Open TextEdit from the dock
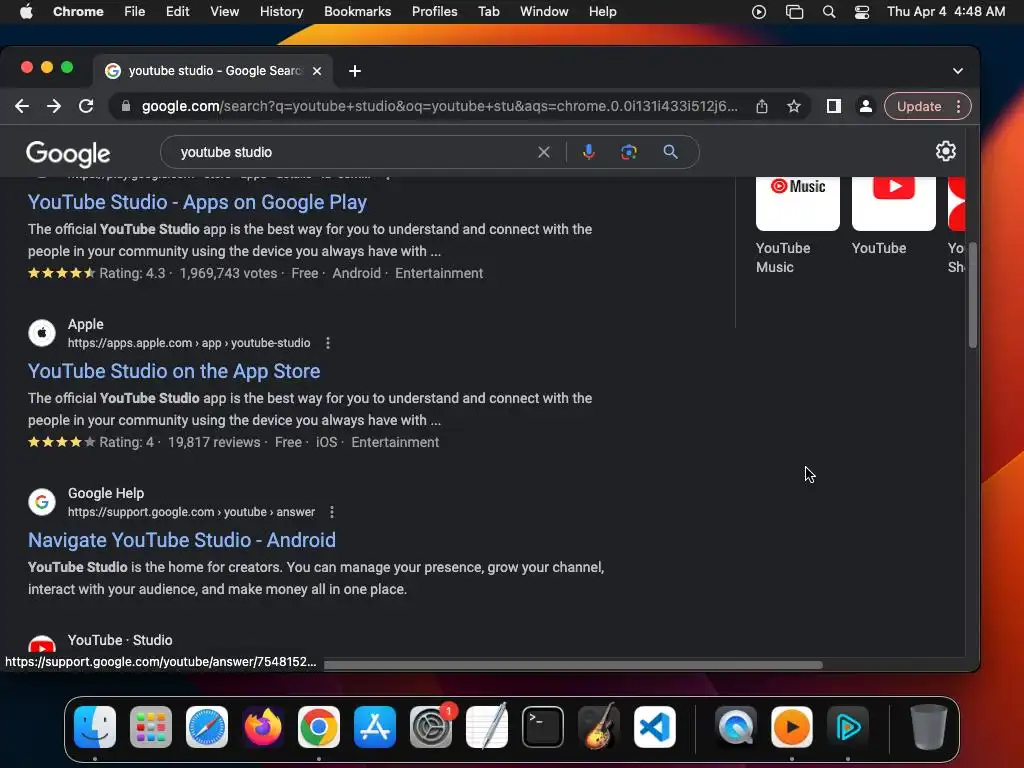Image resolution: width=1024 pixels, height=768 pixels. point(487,727)
